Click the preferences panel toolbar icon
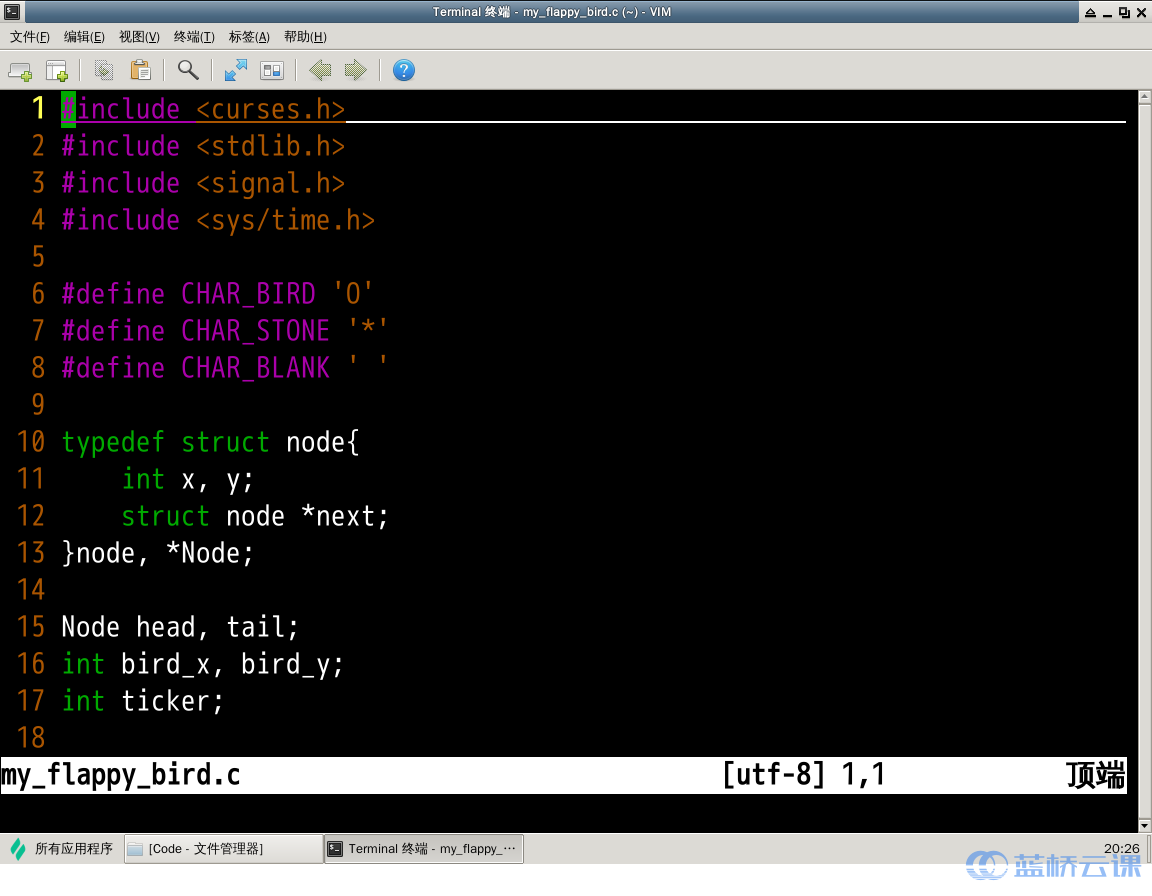Viewport: 1152px width, 896px height. (272, 70)
